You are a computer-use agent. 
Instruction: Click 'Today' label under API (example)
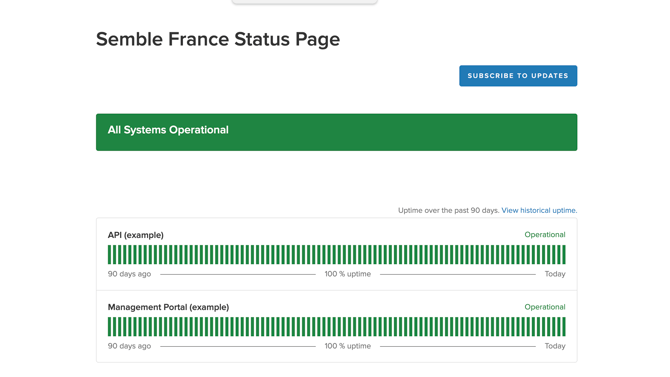[x=555, y=274]
